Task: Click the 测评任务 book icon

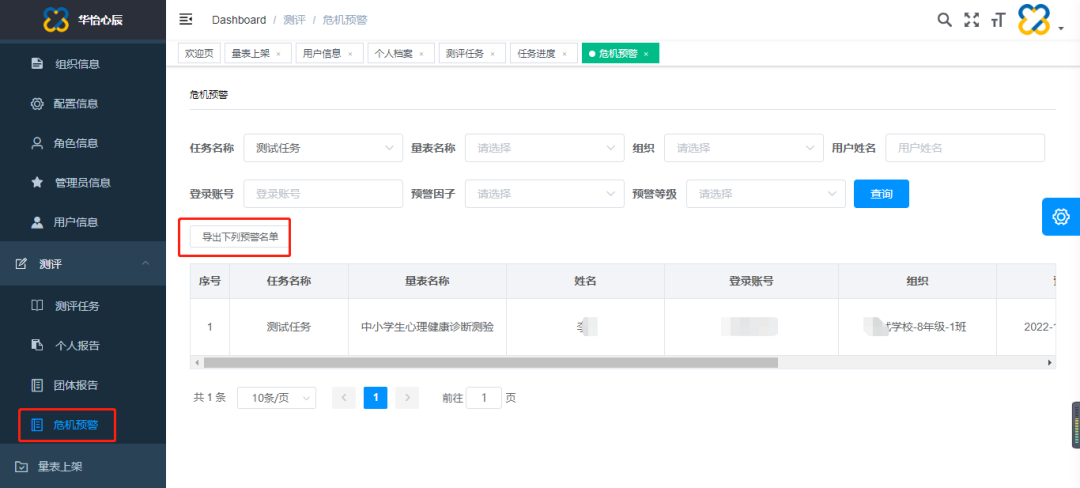Action: pos(37,306)
